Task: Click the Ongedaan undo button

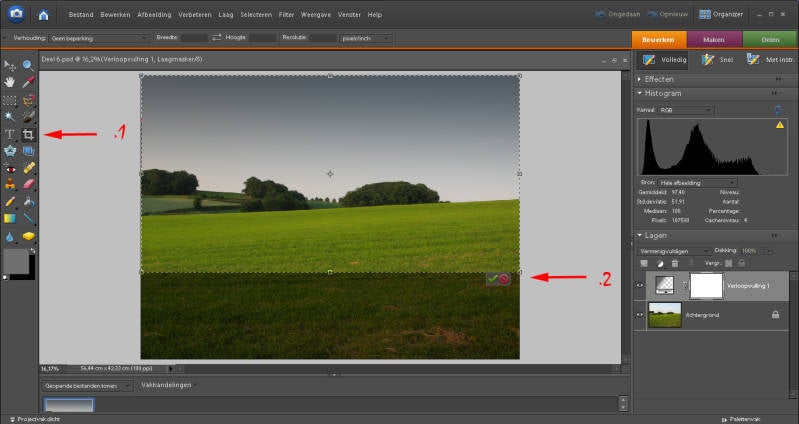Action: (619, 15)
